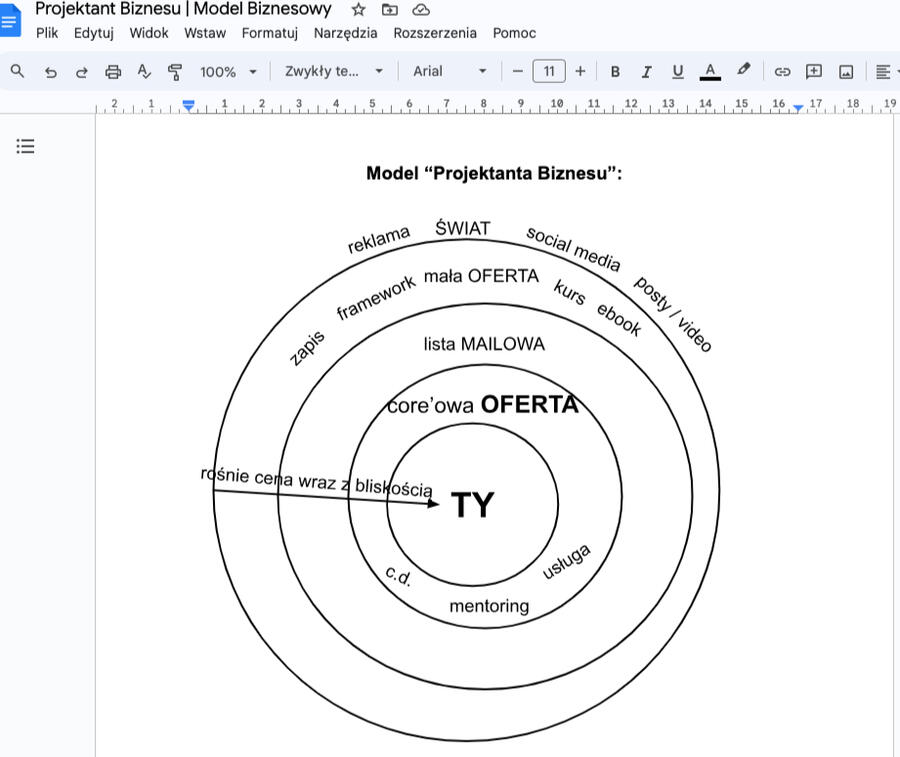Star this document as favorite
The width and height of the screenshot is (900, 757).
point(358,10)
